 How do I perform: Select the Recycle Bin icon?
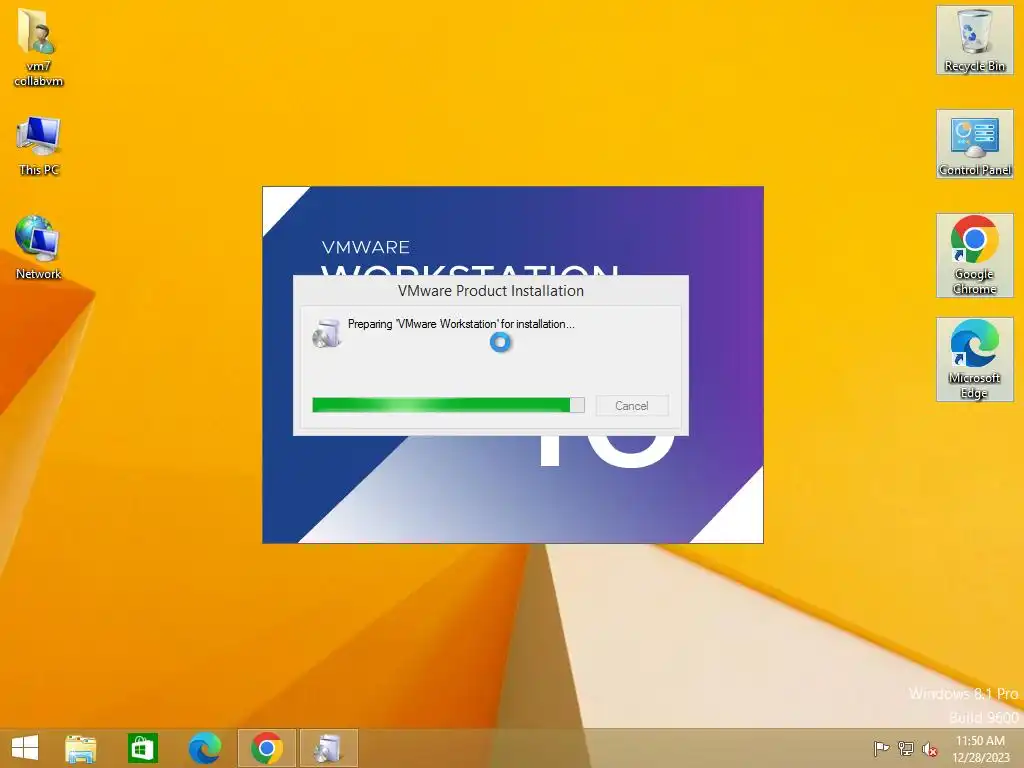click(974, 40)
